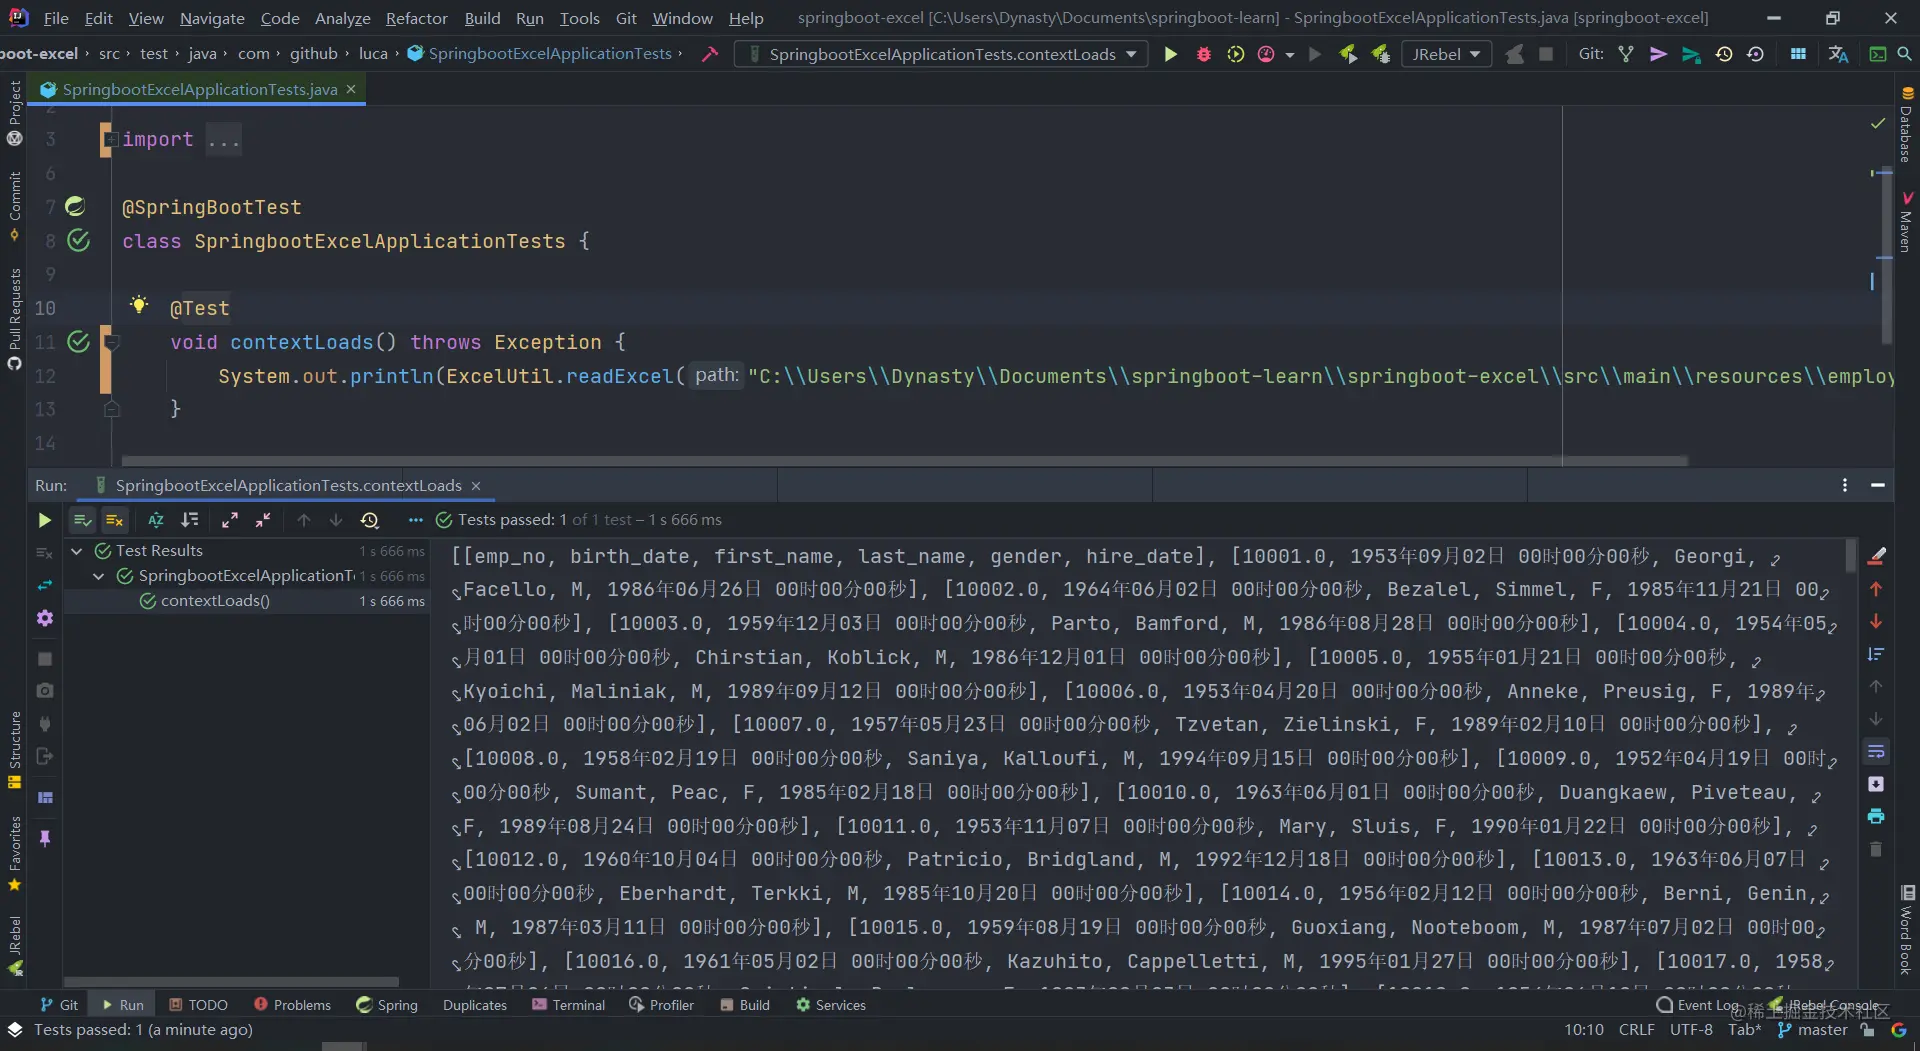1920x1051 pixels.
Task: Print the console output
Action: tap(1876, 816)
